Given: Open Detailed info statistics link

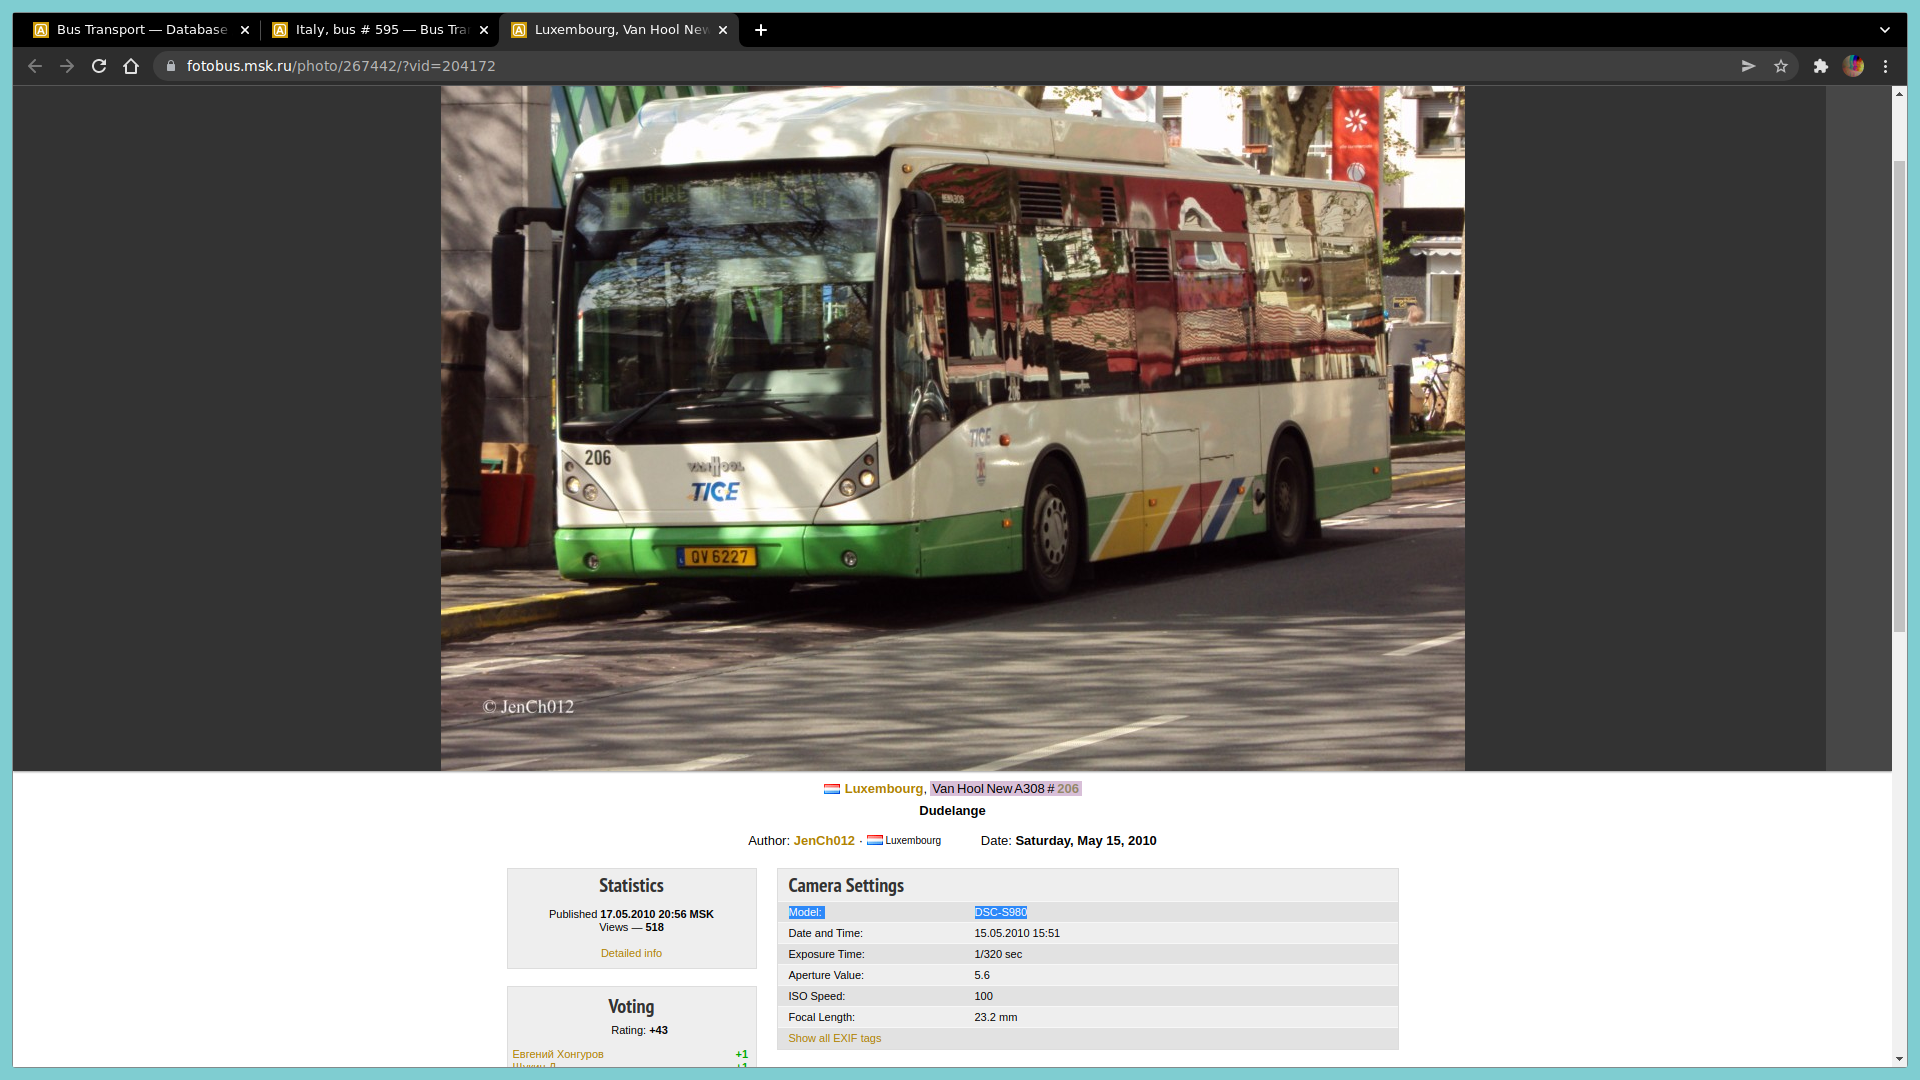Looking at the screenshot, I should pos(631,954).
